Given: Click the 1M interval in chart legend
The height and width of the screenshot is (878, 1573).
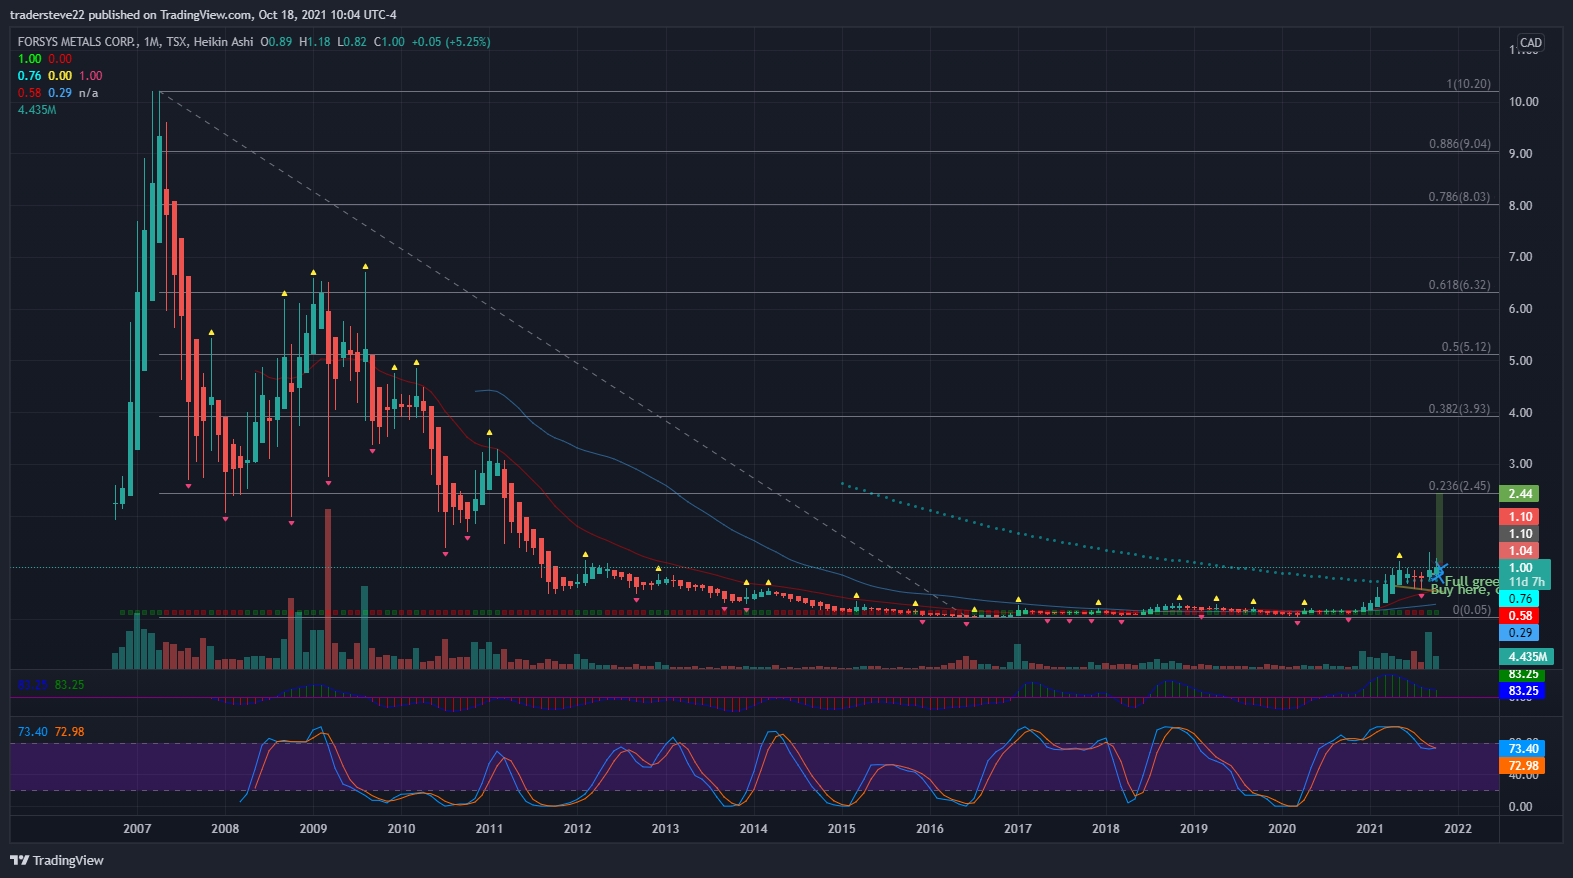Looking at the screenshot, I should 151,42.
